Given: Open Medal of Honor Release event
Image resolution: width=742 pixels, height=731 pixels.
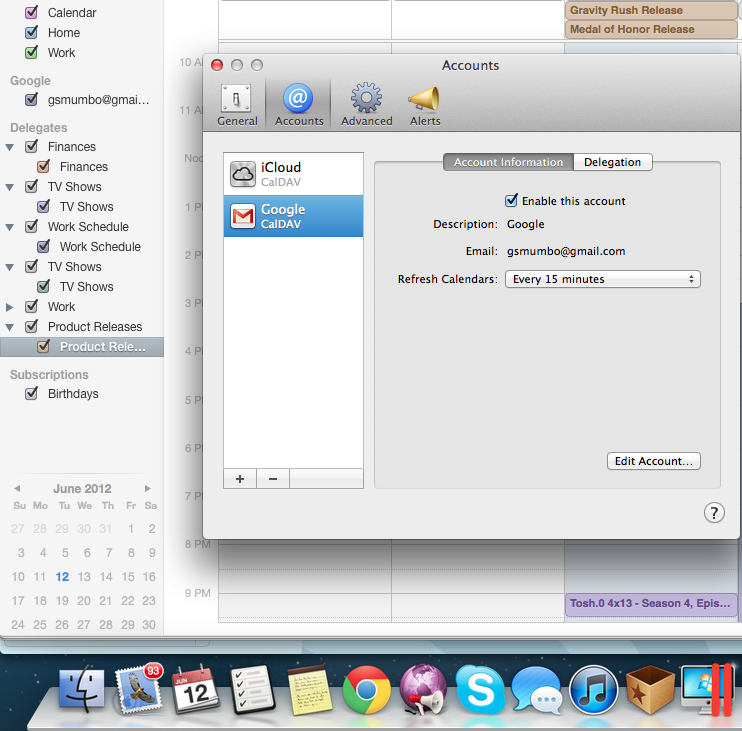Looking at the screenshot, I should pos(651,29).
